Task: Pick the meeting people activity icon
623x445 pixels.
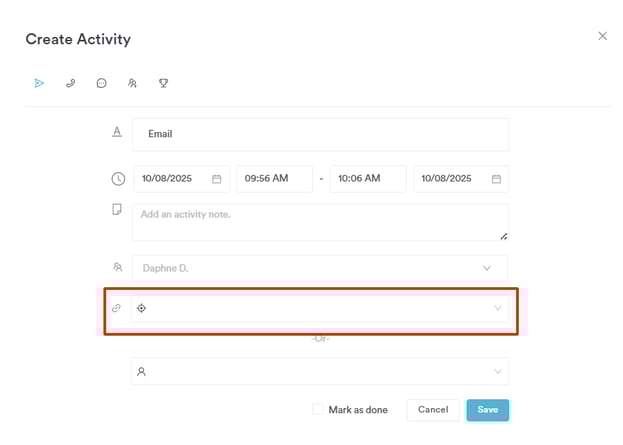Action: click(x=132, y=83)
